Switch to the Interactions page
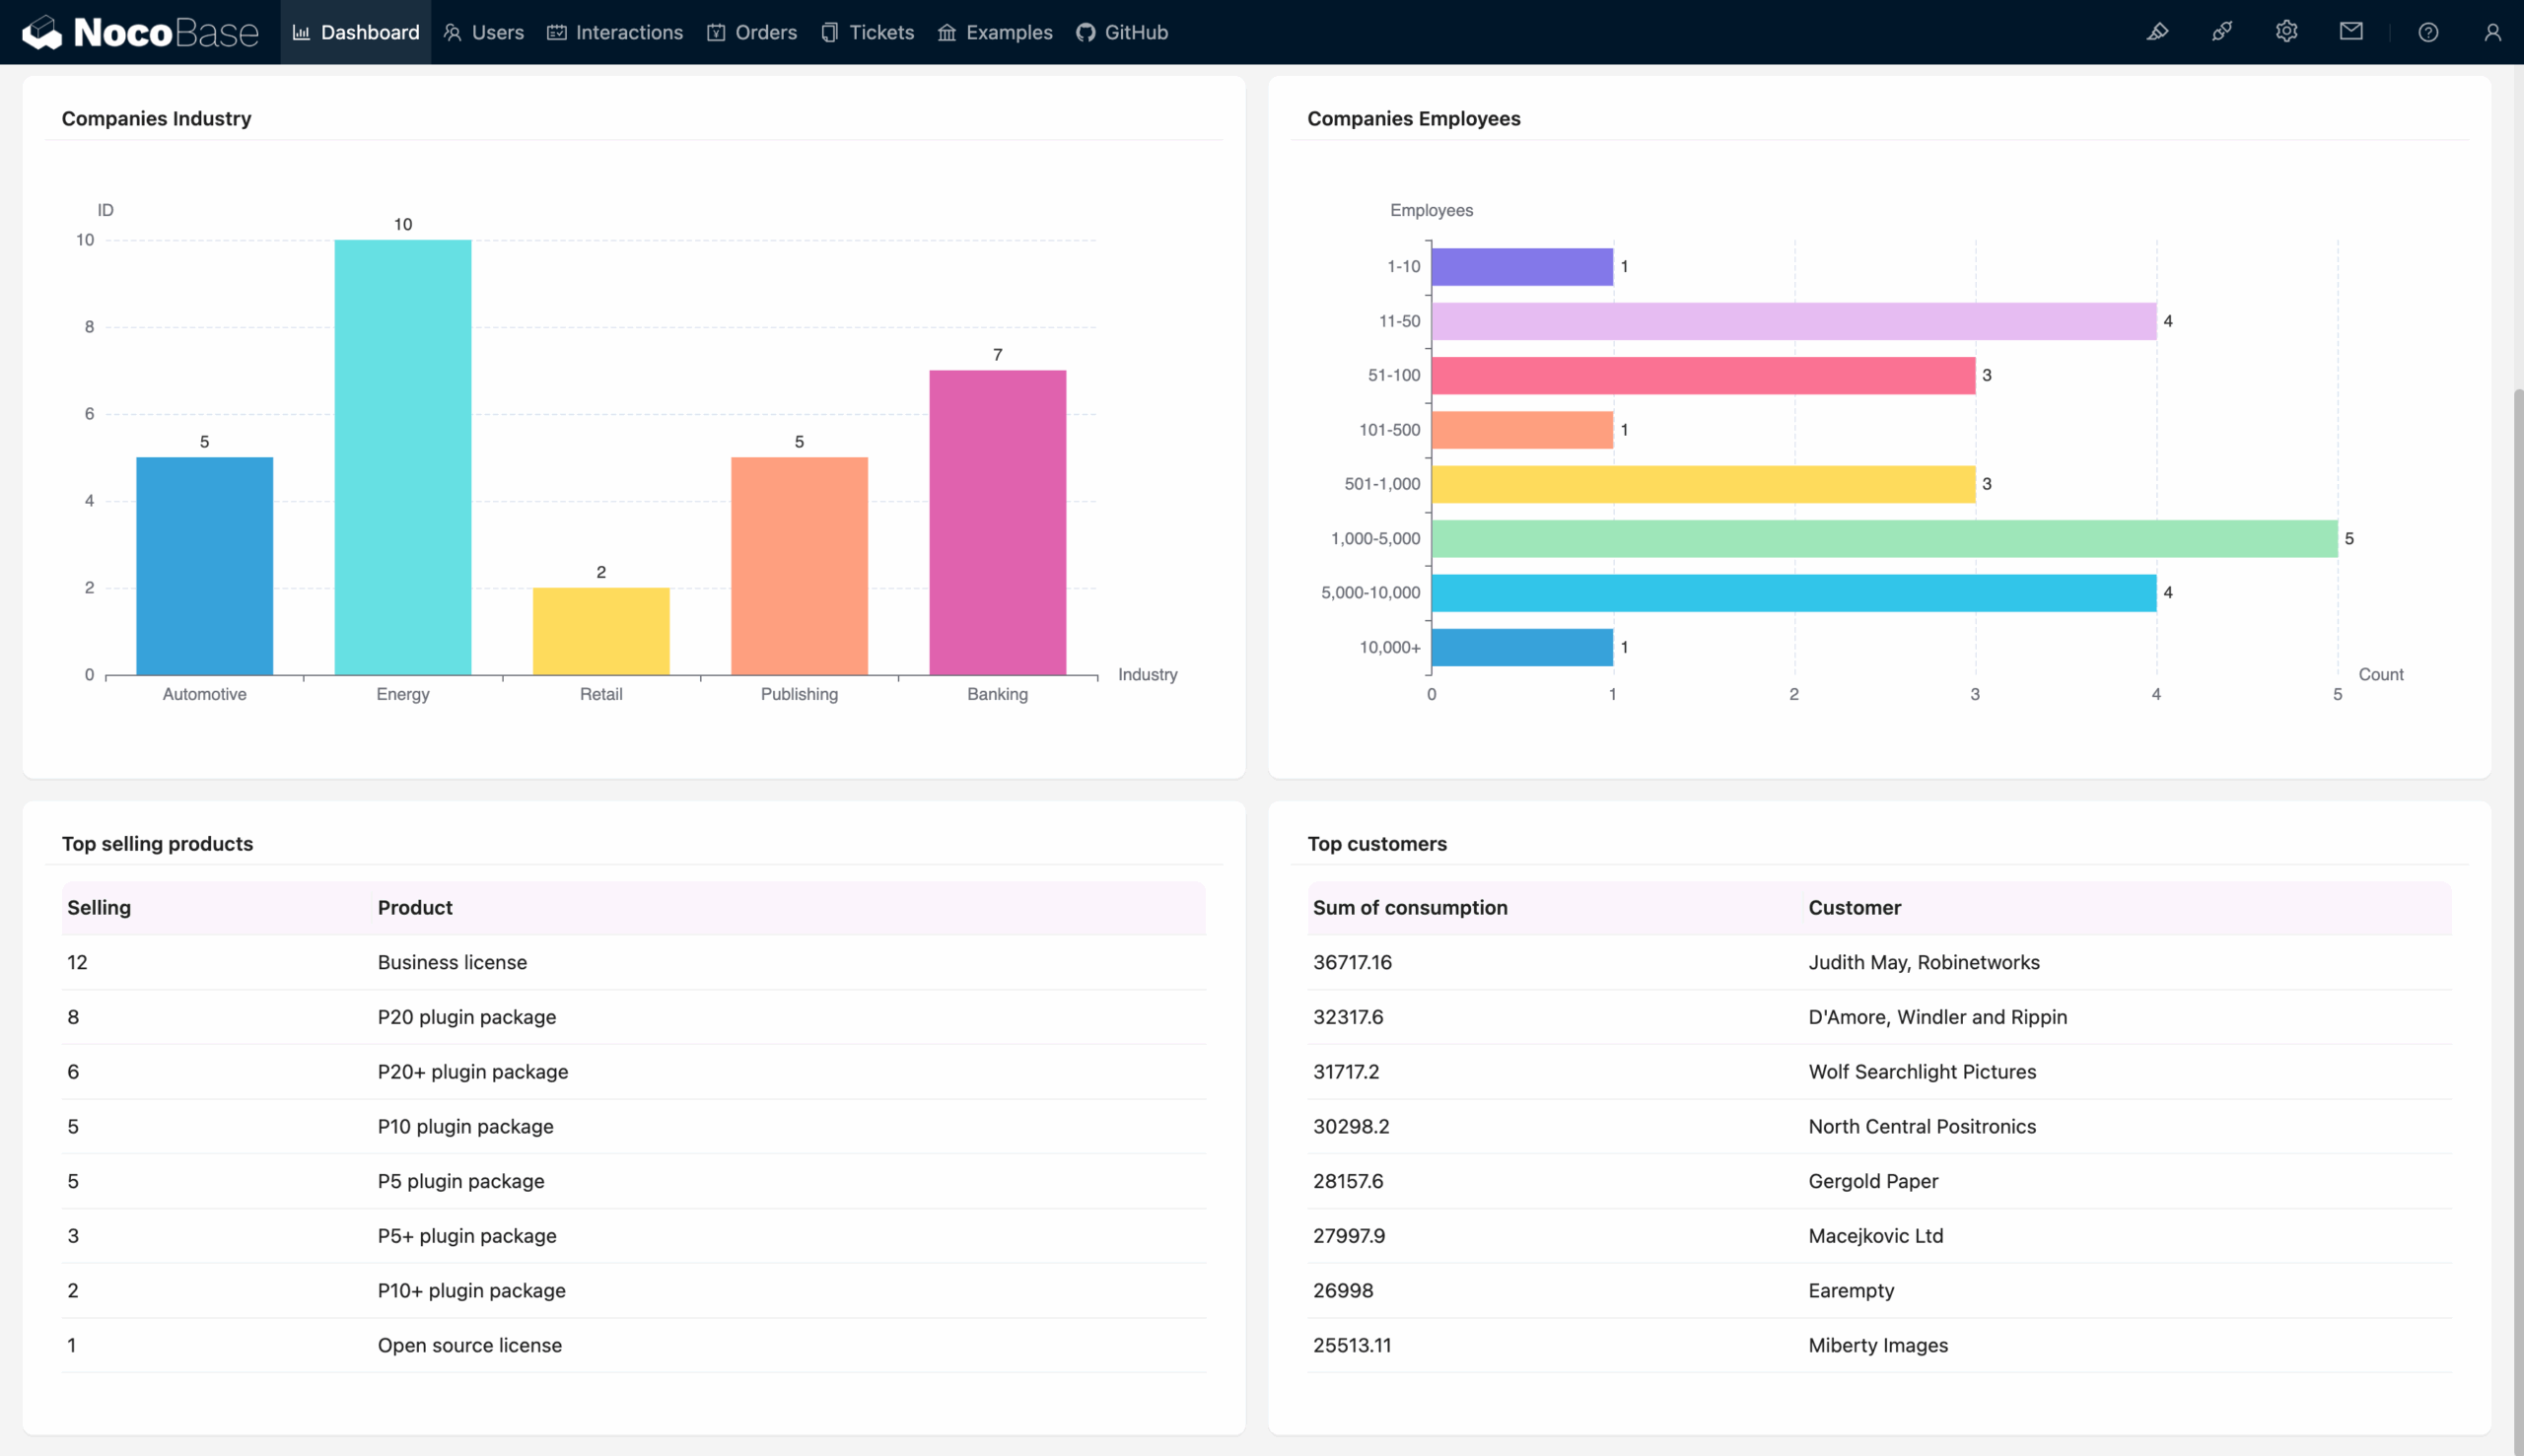This screenshot has height=1456, width=2524. [x=614, y=32]
